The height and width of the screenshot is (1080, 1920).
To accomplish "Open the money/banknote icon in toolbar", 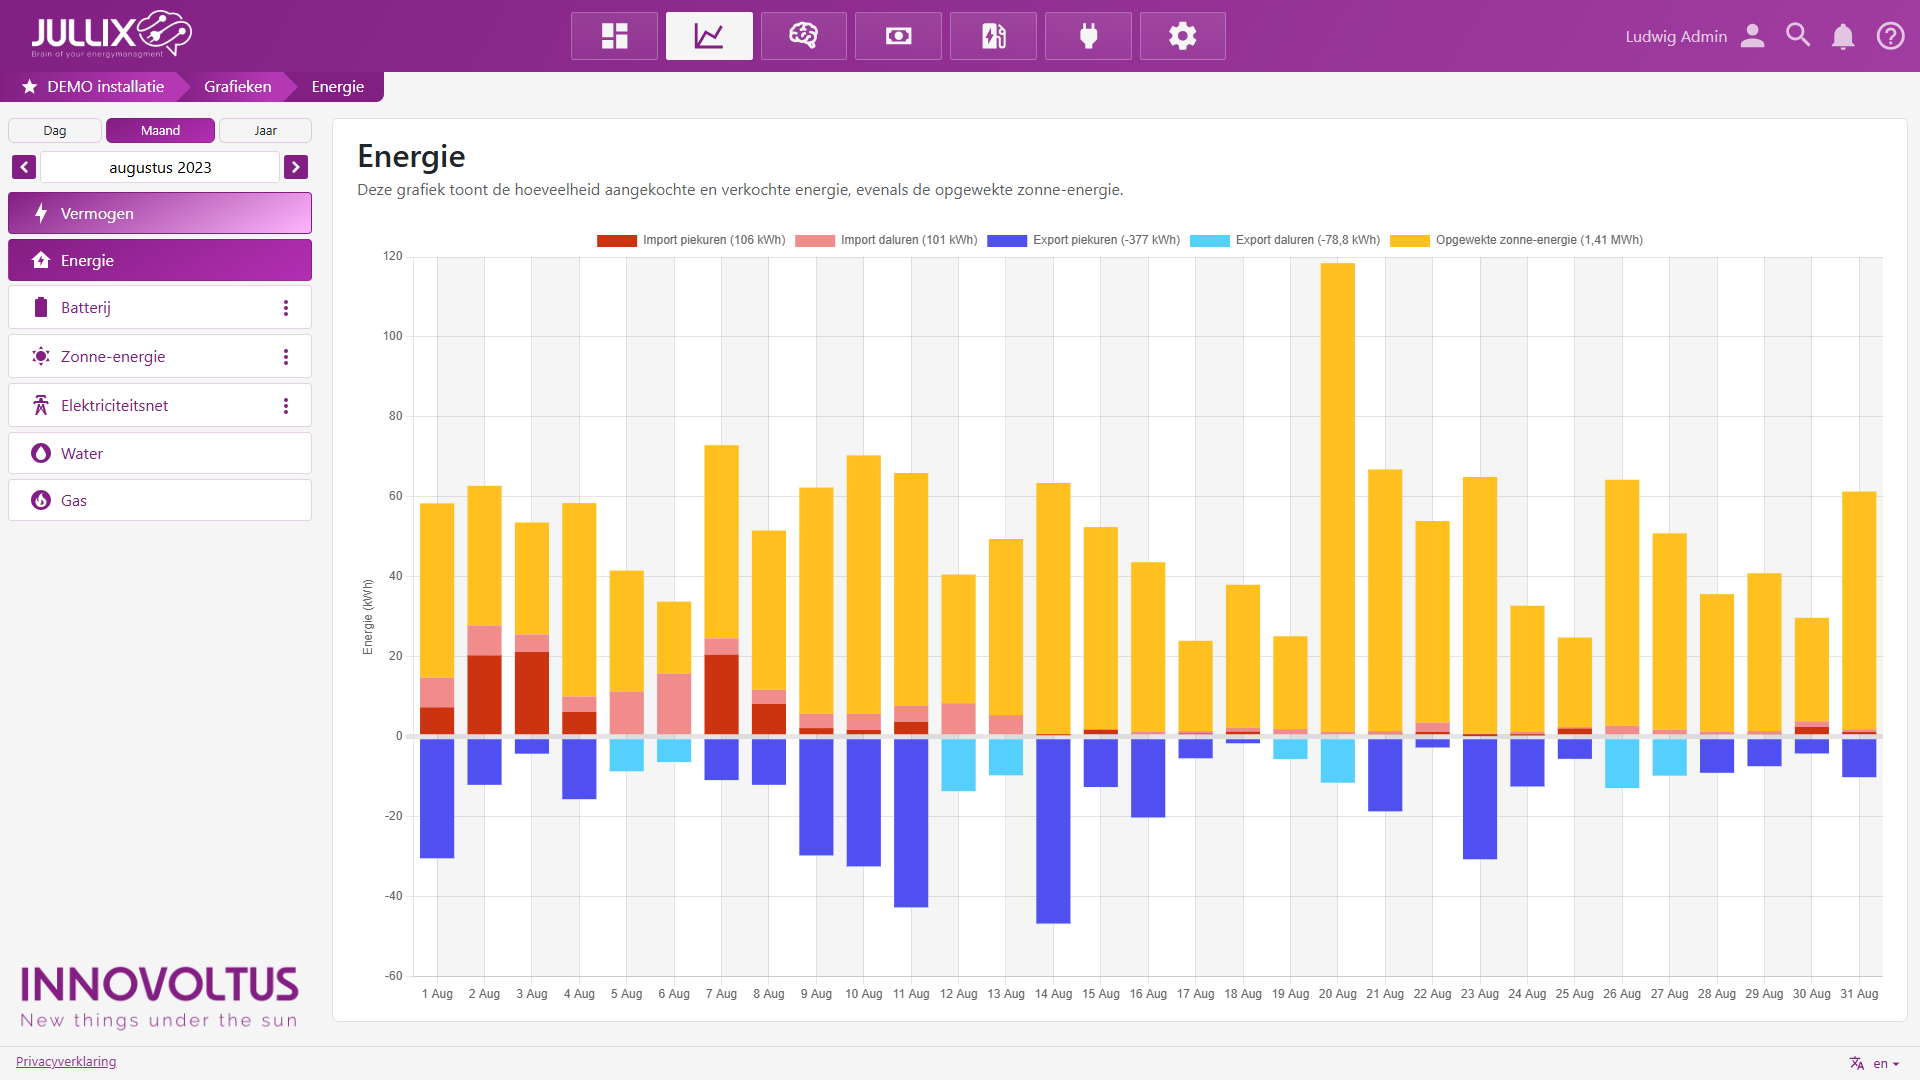I will point(898,36).
